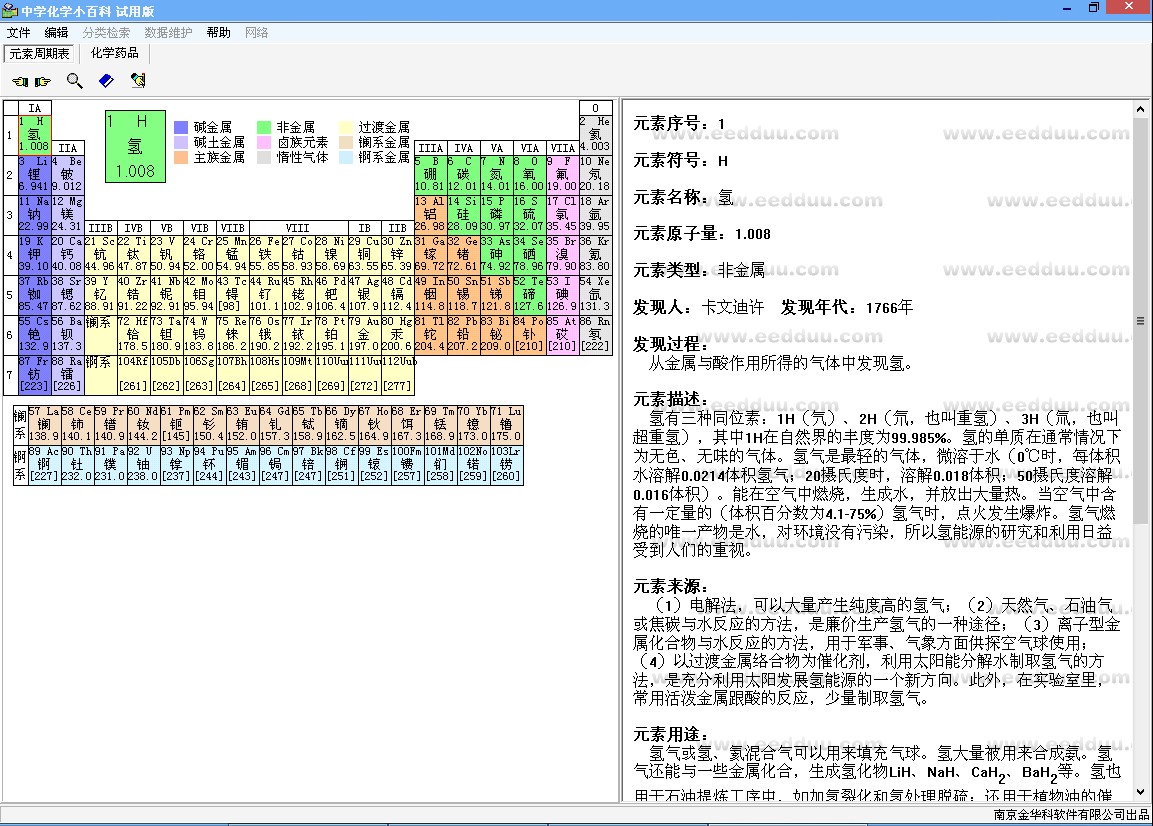Click the greyed 数据维护 menu
This screenshot has height=826, width=1153.
tap(168, 32)
